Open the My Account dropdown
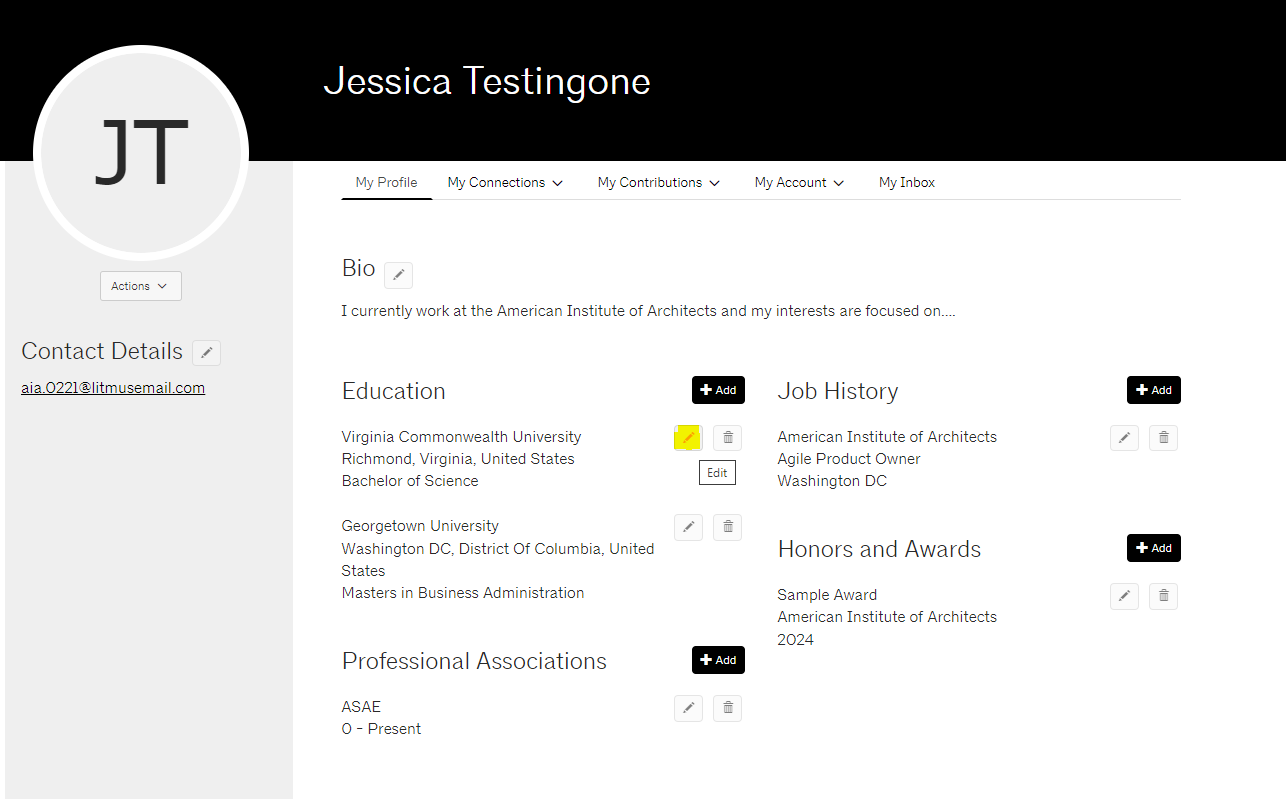The width and height of the screenshot is (1286, 799). (799, 183)
